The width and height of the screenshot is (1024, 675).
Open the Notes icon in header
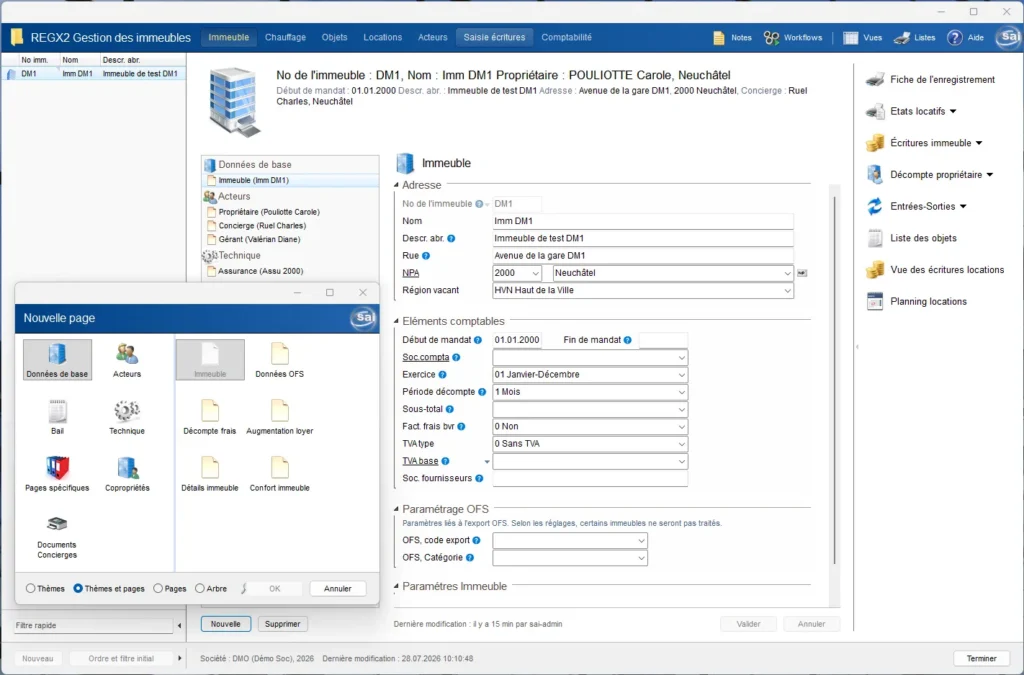click(718, 38)
